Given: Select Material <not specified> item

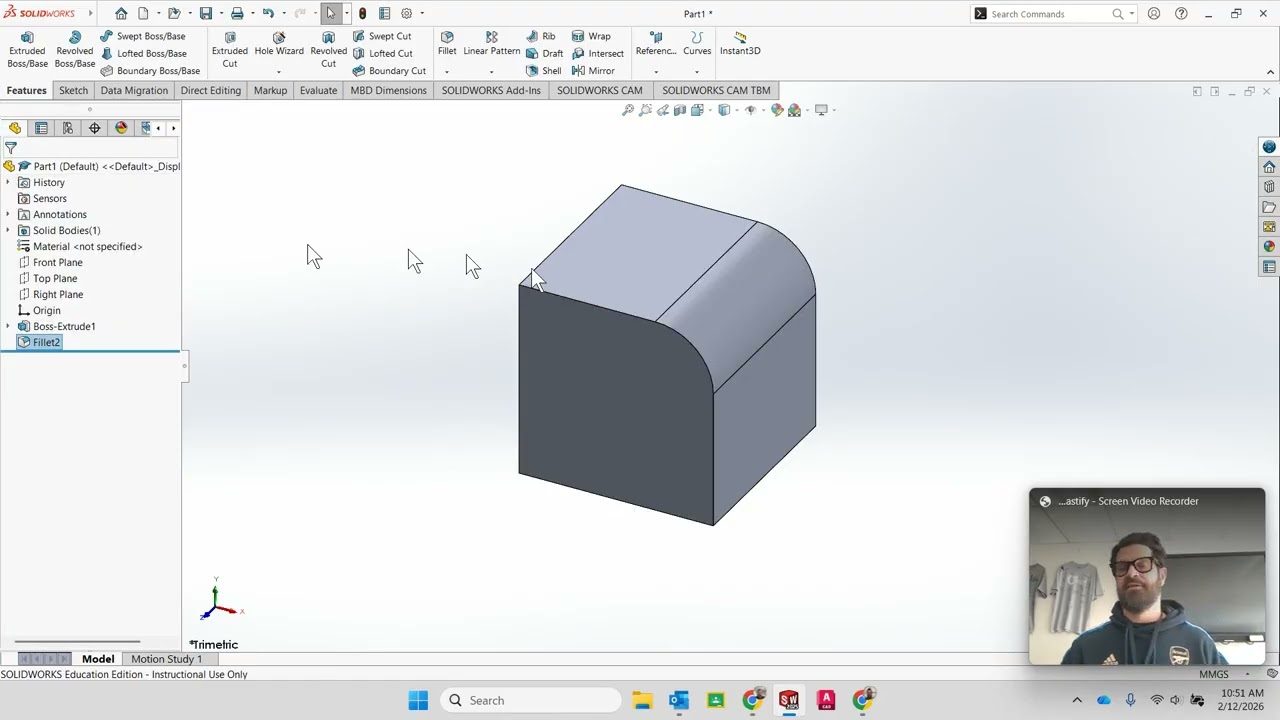Looking at the screenshot, I should [80, 246].
